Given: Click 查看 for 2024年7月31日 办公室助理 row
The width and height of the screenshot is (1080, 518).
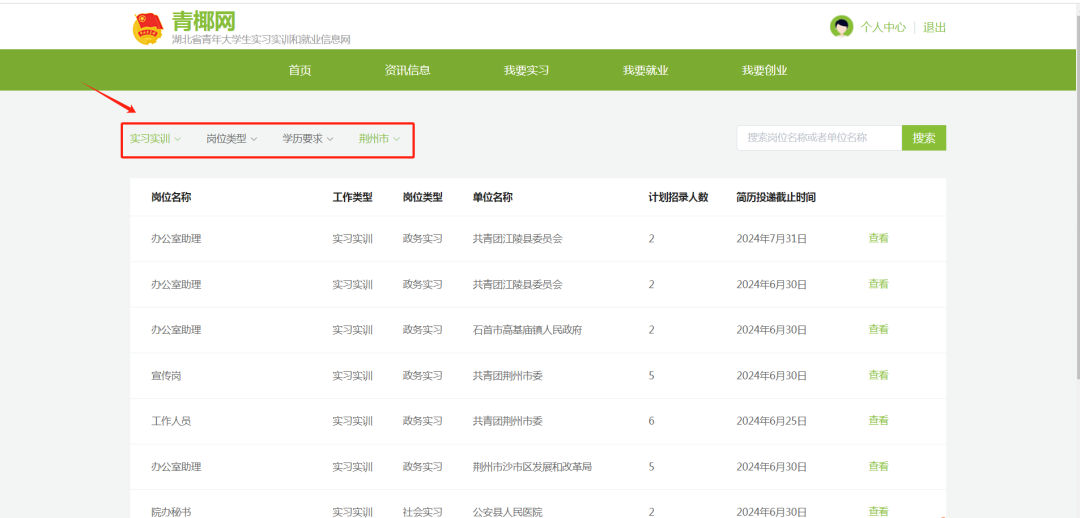Looking at the screenshot, I should tap(878, 238).
